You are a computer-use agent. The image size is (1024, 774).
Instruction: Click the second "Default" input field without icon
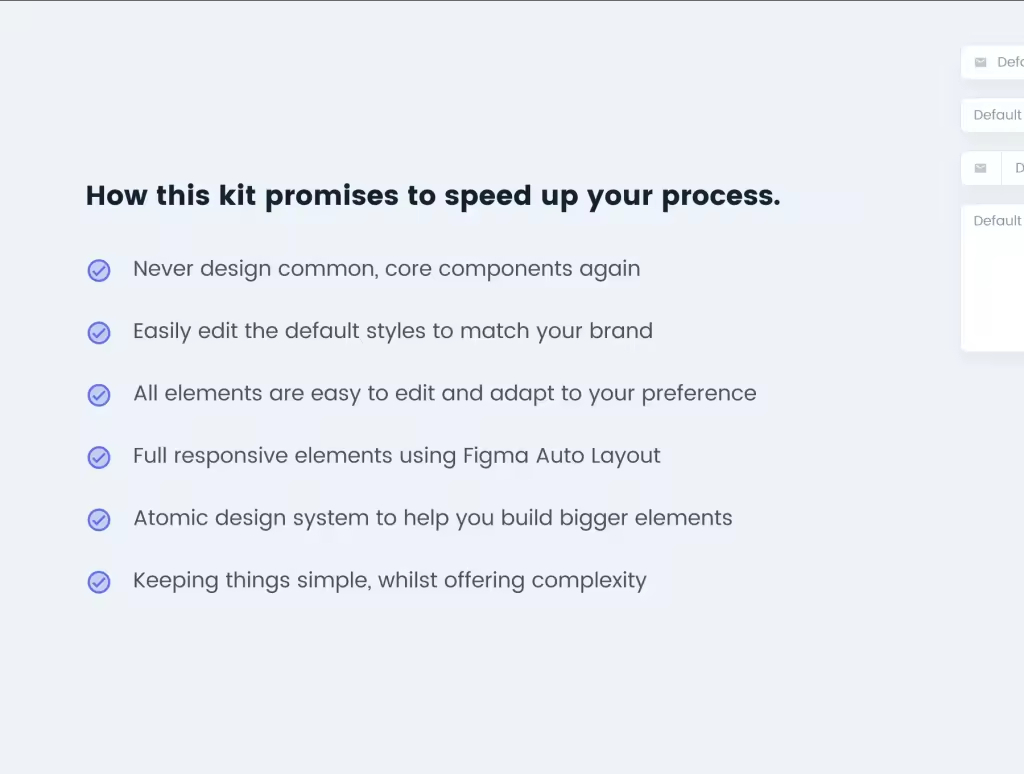[x=996, y=115]
